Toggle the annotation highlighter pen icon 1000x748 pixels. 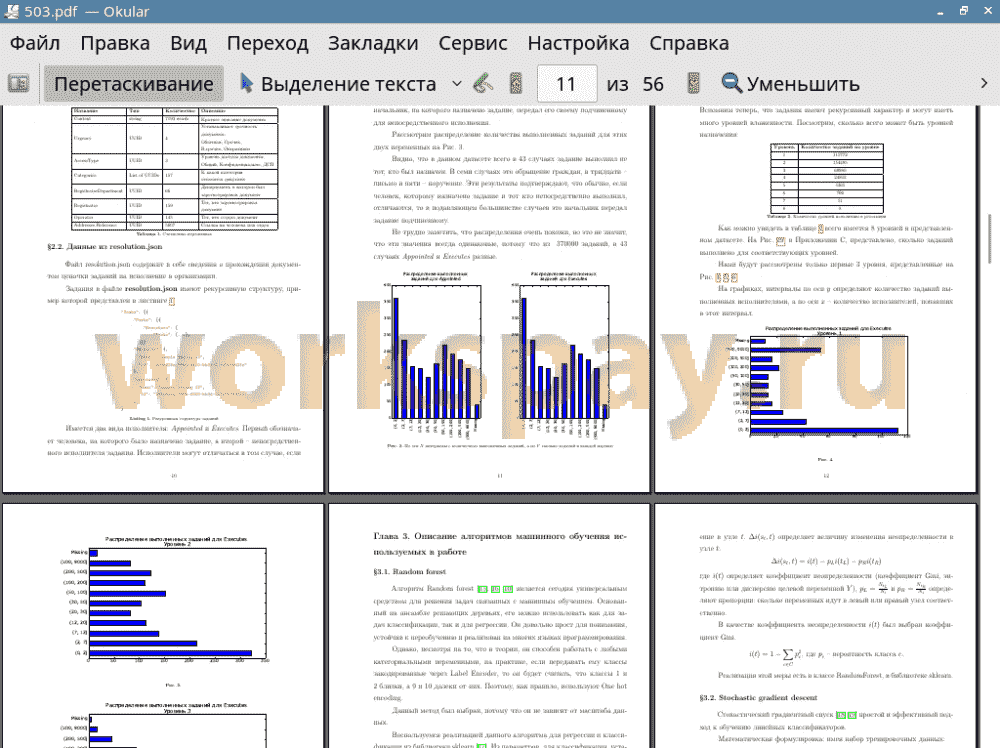coord(483,84)
